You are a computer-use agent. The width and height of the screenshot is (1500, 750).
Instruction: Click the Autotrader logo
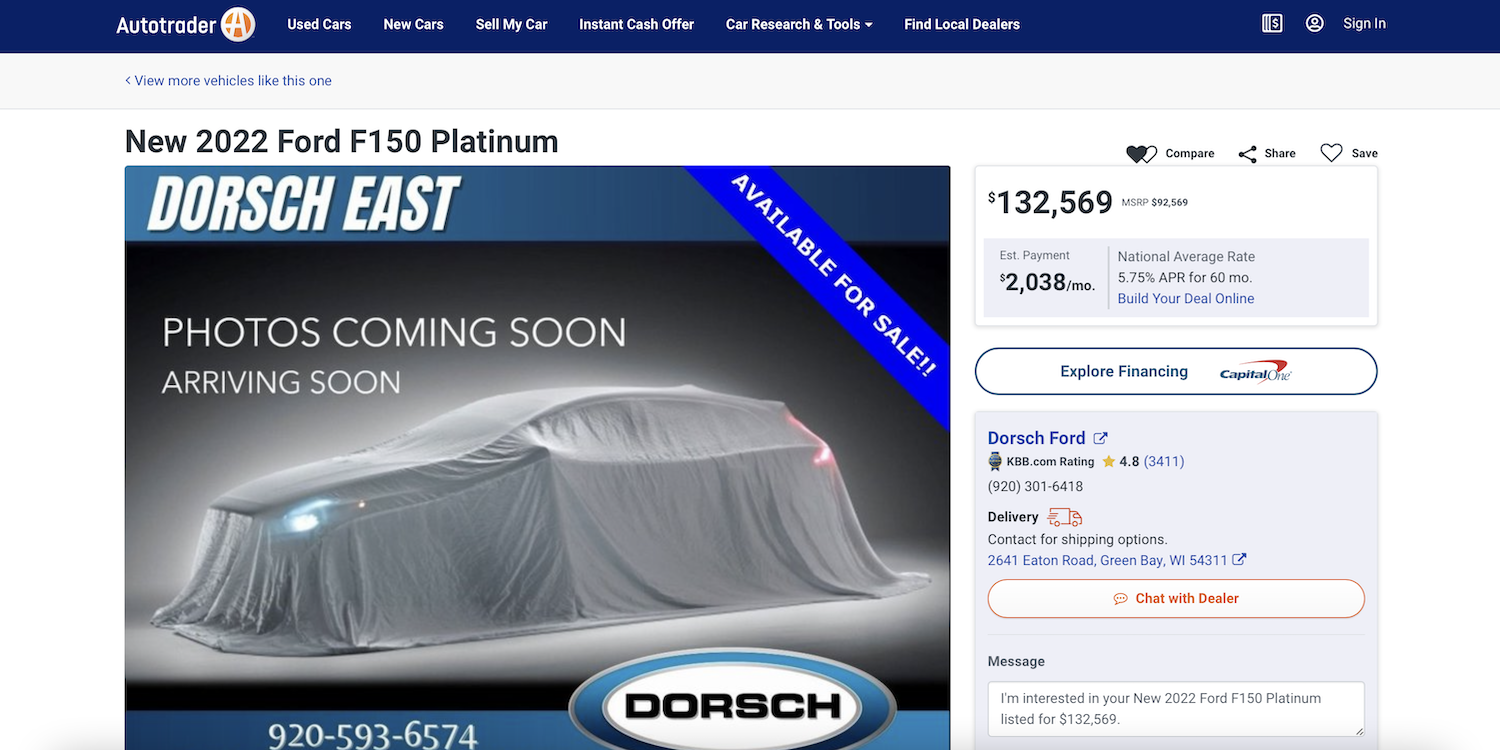(x=186, y=24)
